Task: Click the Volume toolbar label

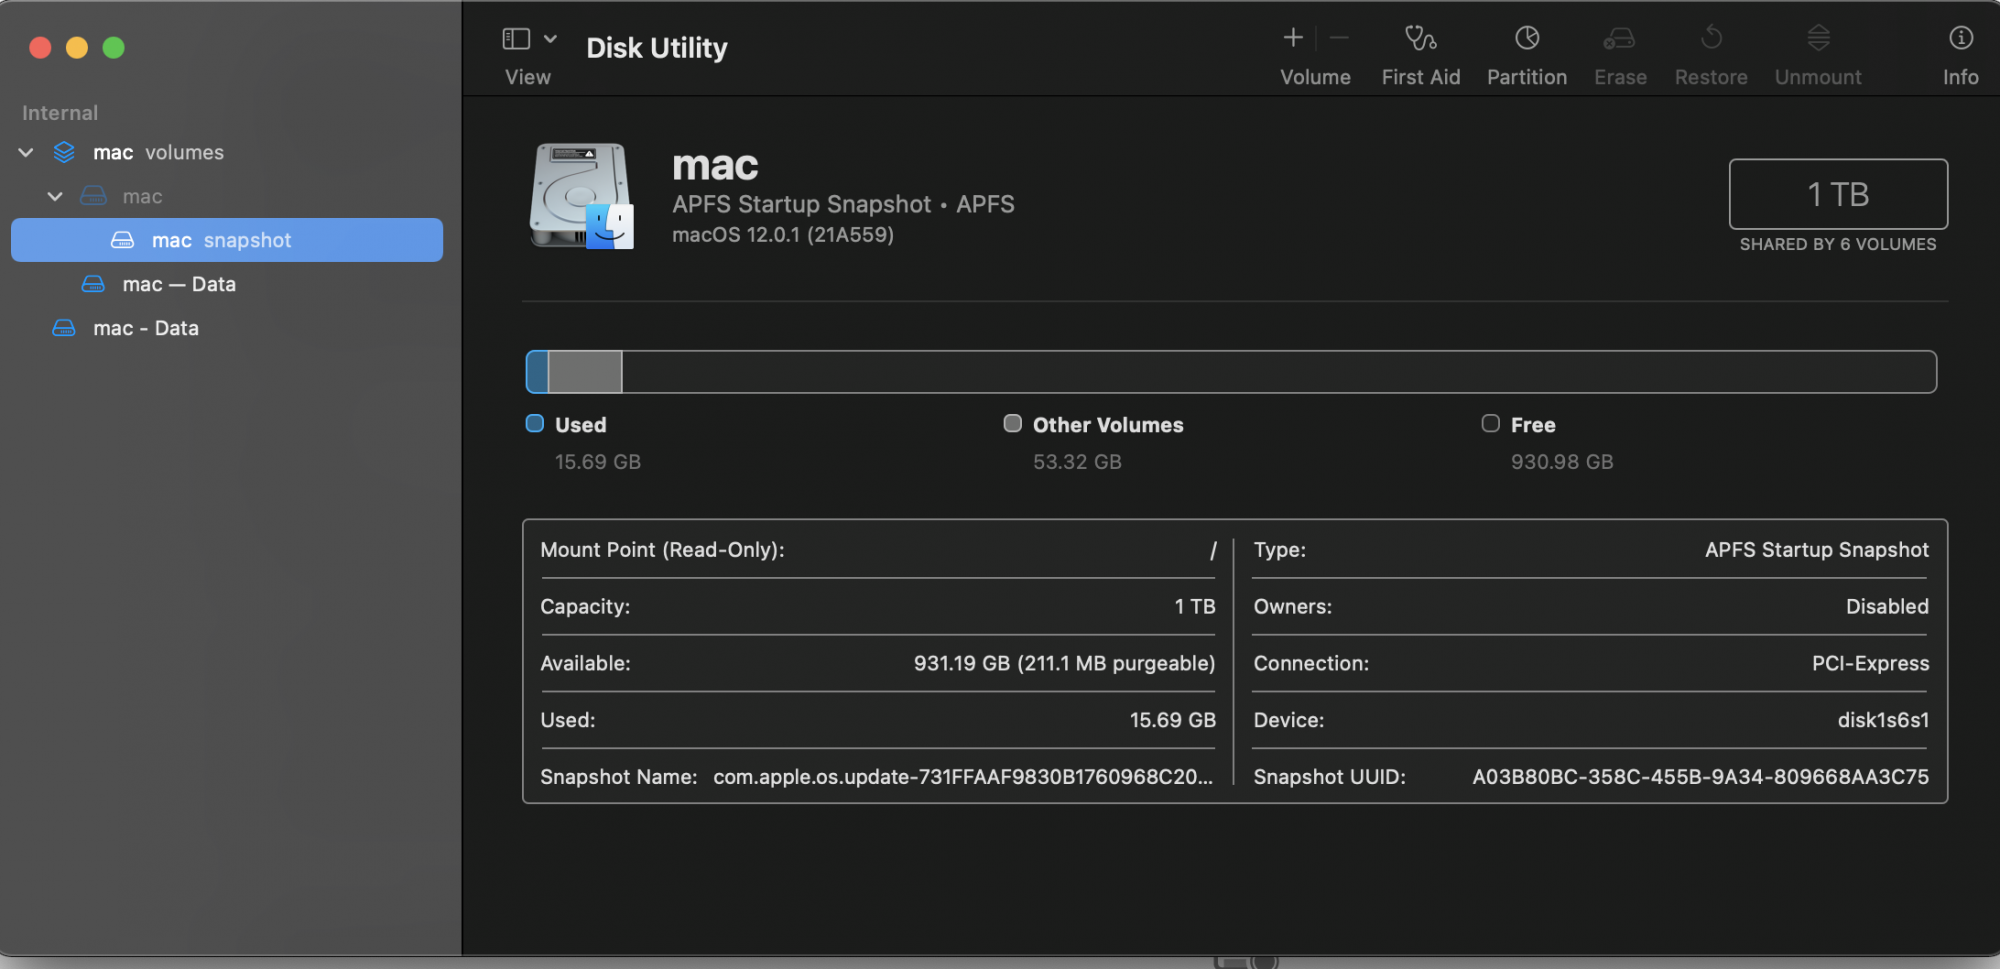Action: (1315, 77)
